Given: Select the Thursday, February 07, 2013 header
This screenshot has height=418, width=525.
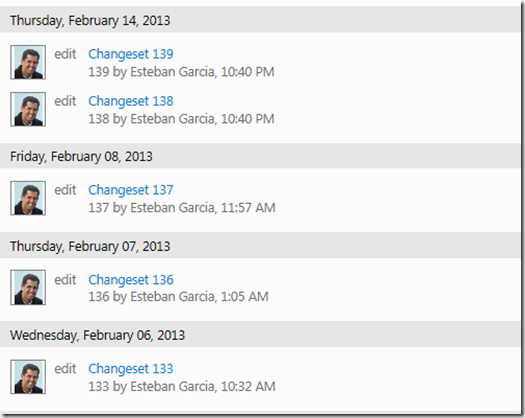Looking at the screenshot, I should click(x=260, y=246).
